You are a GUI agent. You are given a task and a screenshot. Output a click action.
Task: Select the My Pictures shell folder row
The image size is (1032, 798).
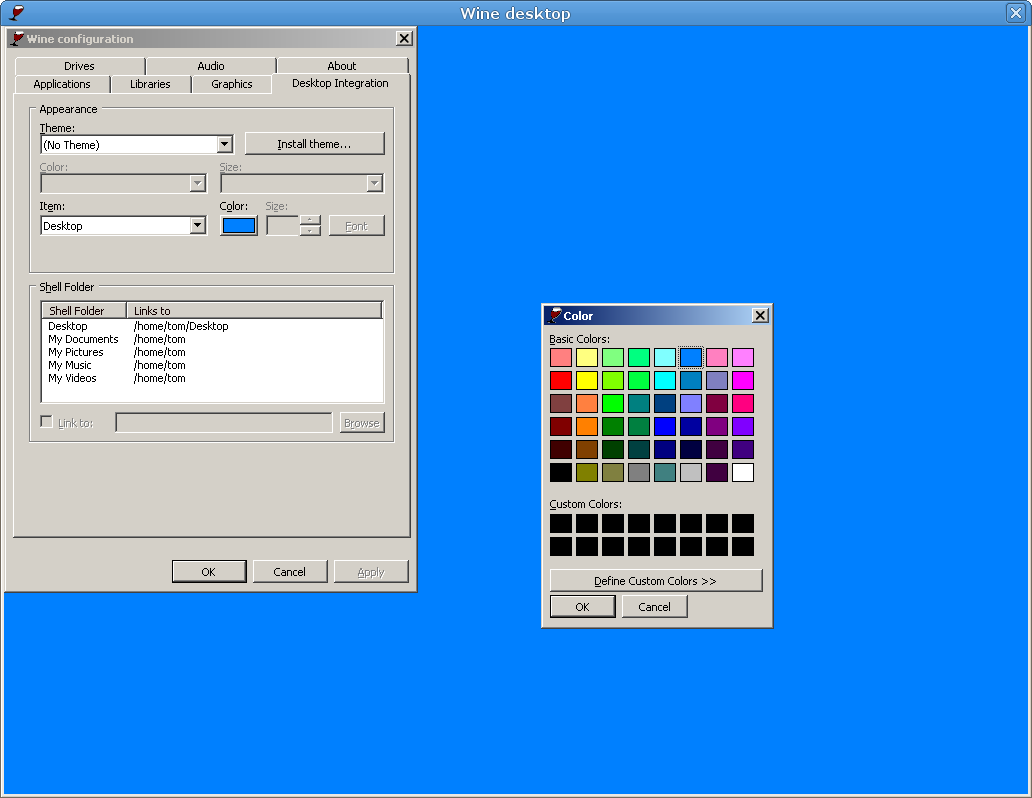(212, 352)
